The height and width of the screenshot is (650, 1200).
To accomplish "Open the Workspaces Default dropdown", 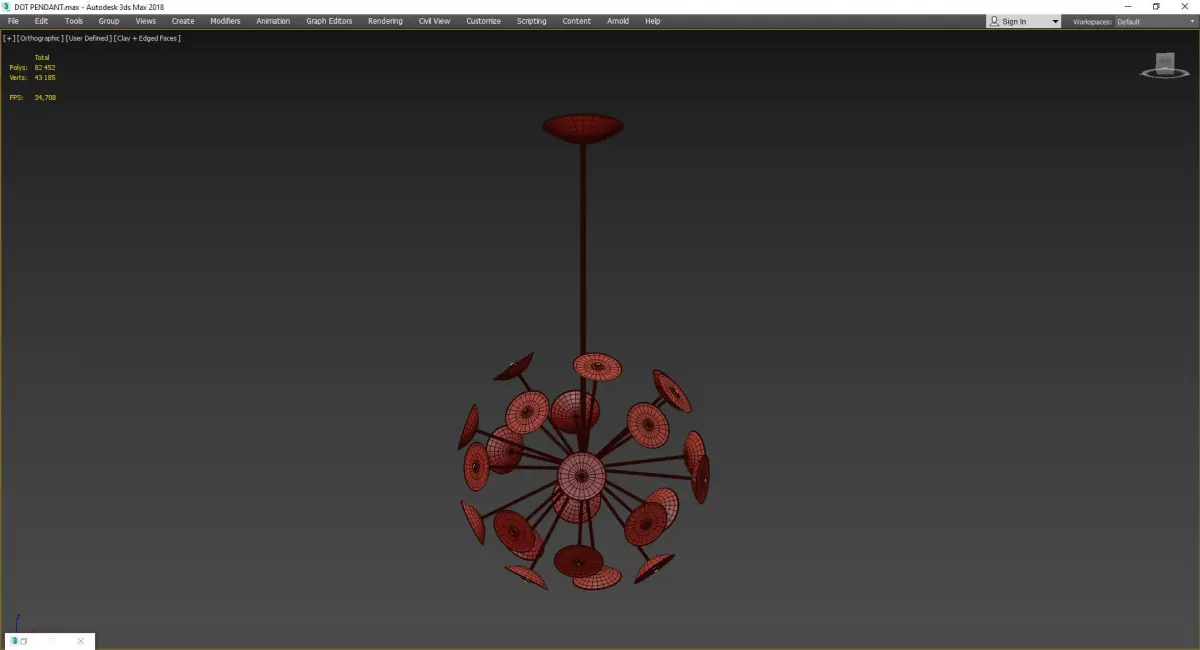I will coord(1154,22).
